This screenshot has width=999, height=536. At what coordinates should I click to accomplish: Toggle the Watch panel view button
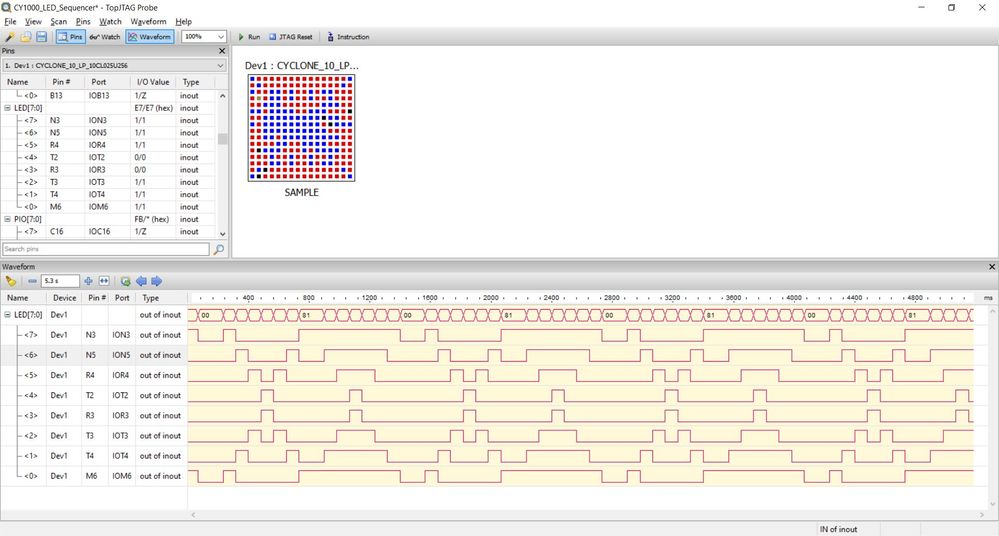coord(105,37)
